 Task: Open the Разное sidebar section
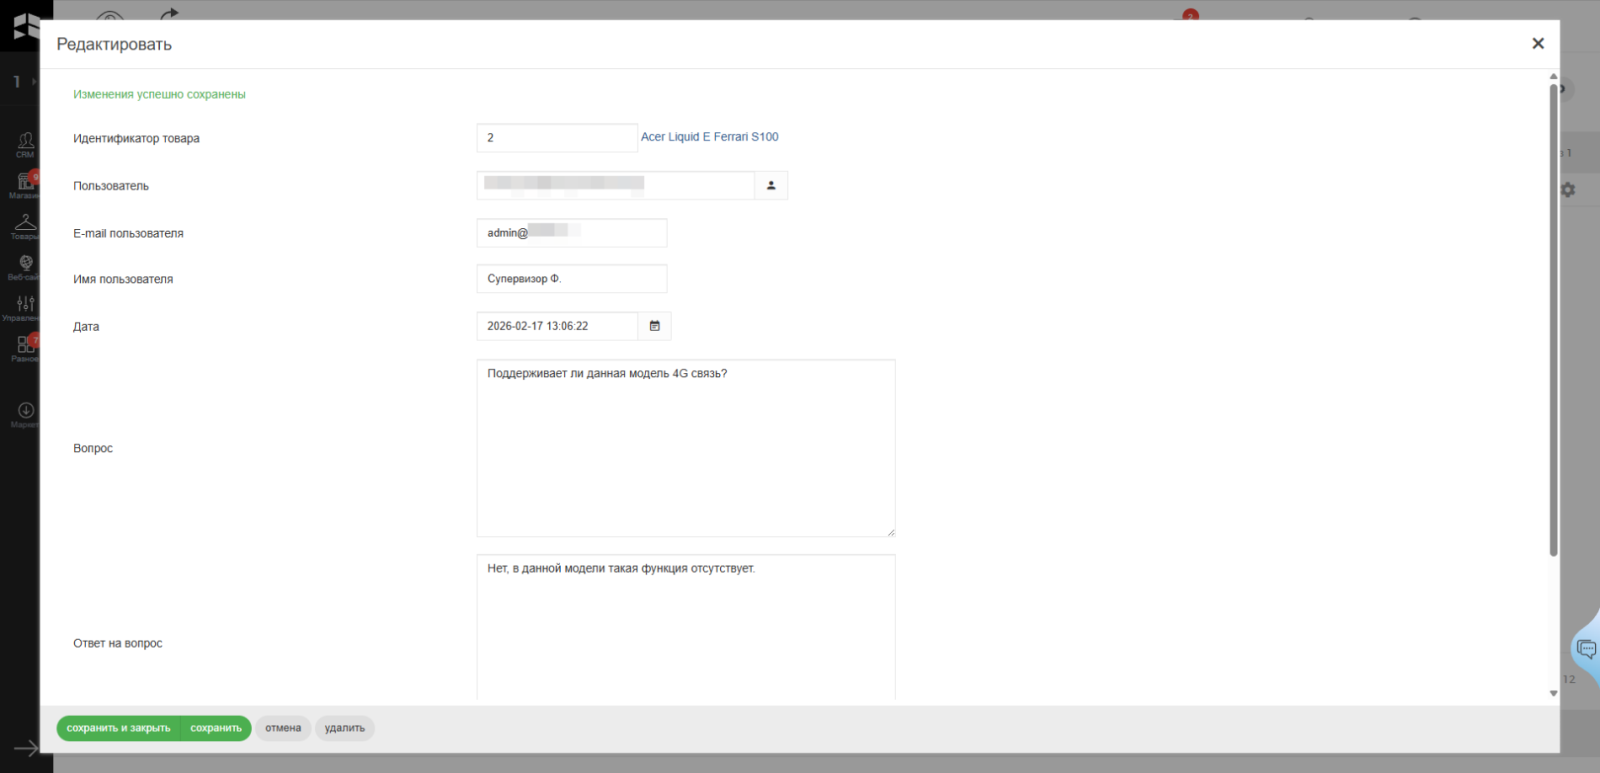click(x=25, y=347)
